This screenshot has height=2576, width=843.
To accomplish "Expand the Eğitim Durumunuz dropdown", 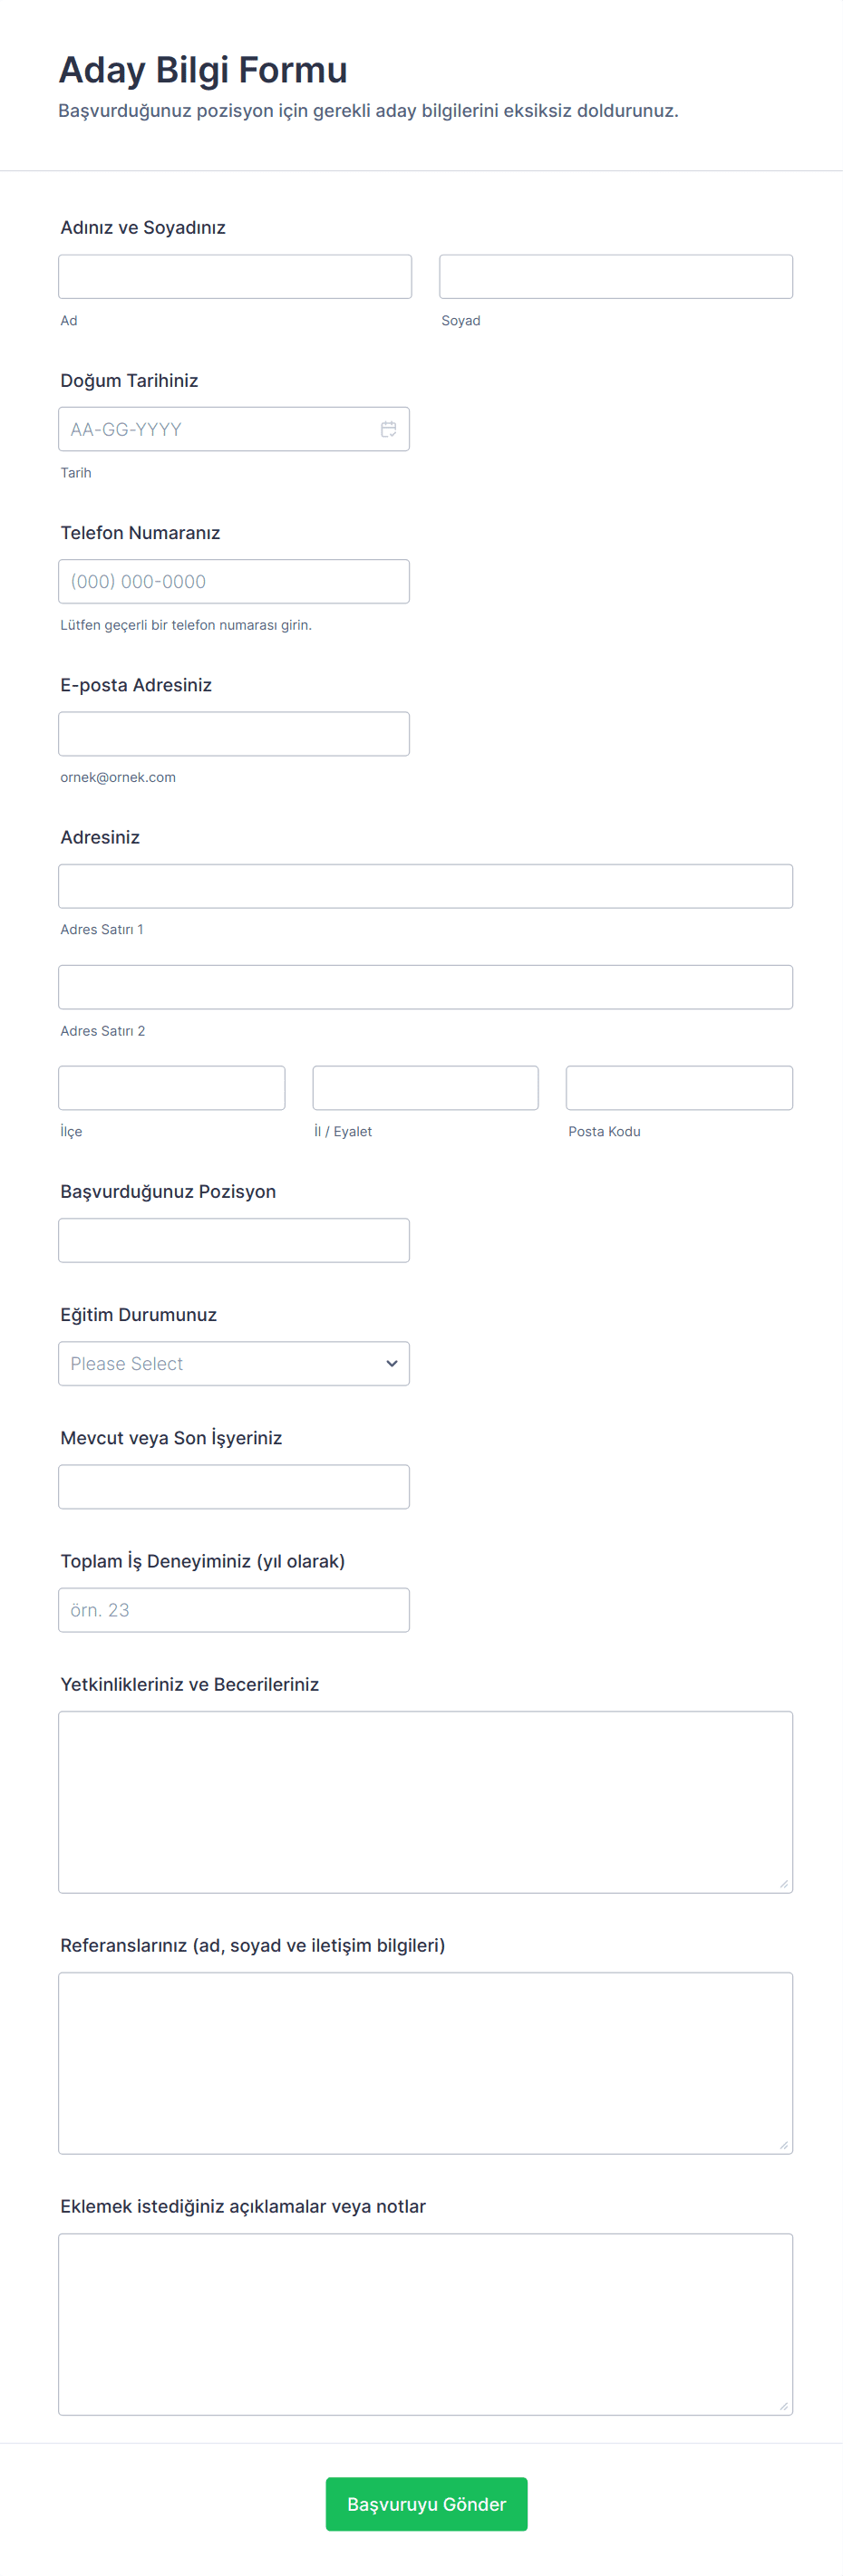I will coord(233,1363).
